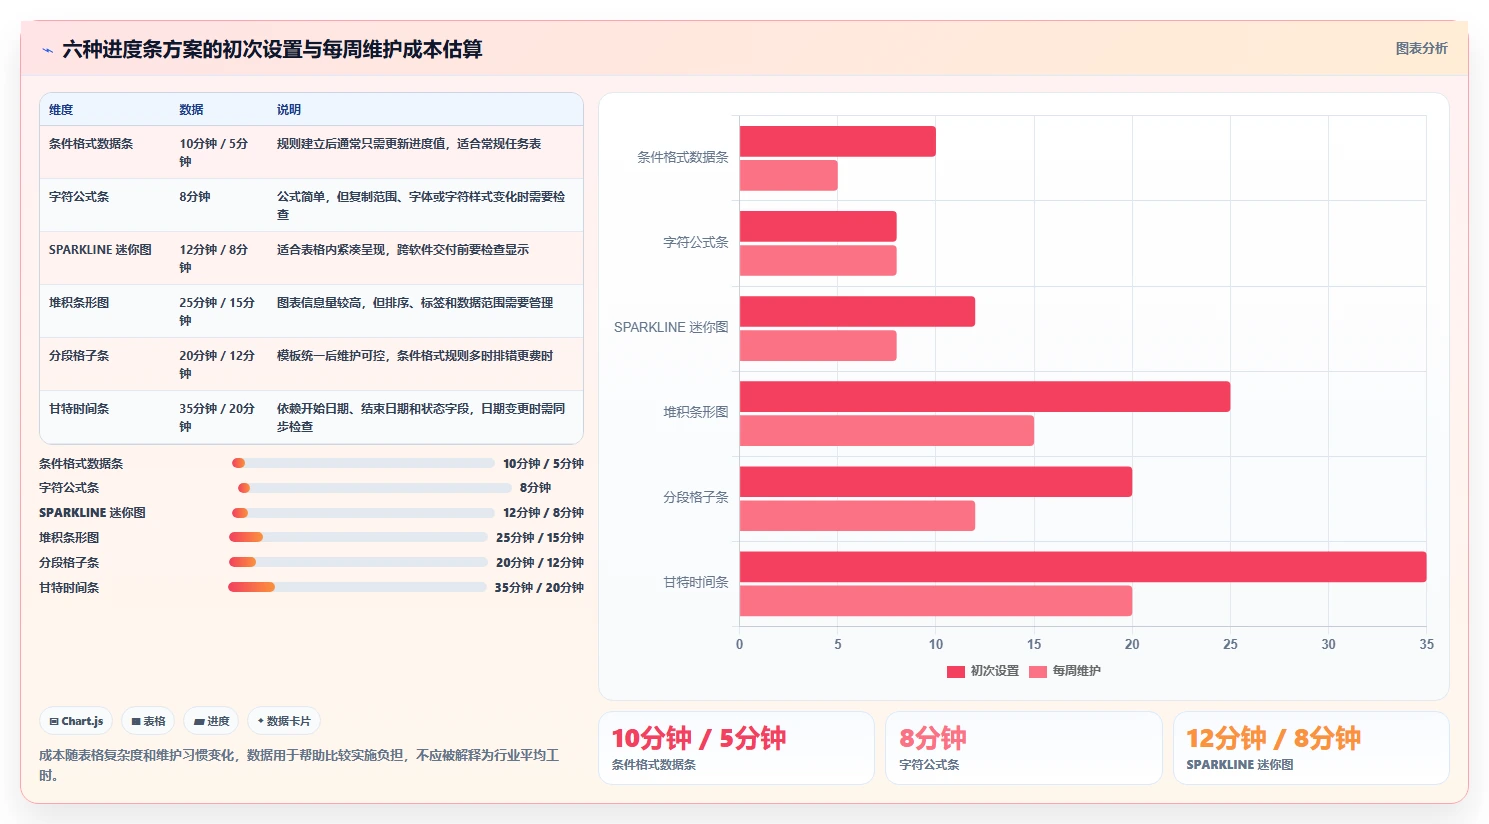Click description starting 公式简单，但复制范围
Viewport: 1489px width, 824px height.
coord(421,205)
